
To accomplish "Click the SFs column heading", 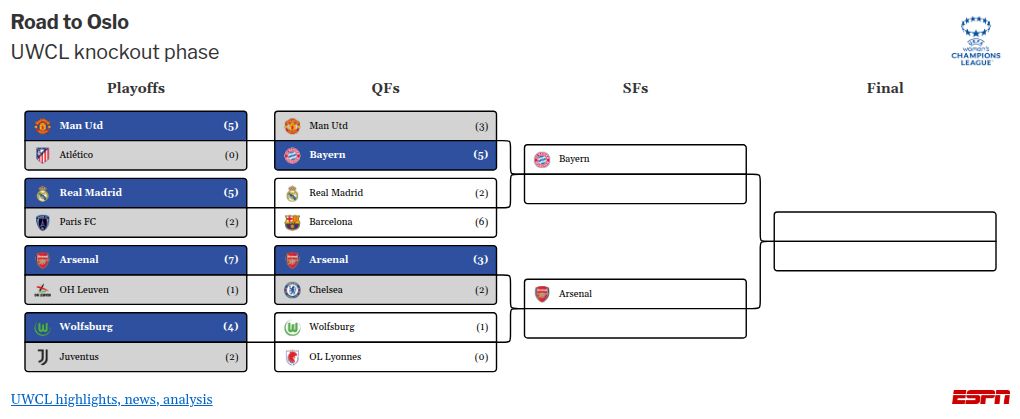I will pyautogui.click(x=635, y=88).
